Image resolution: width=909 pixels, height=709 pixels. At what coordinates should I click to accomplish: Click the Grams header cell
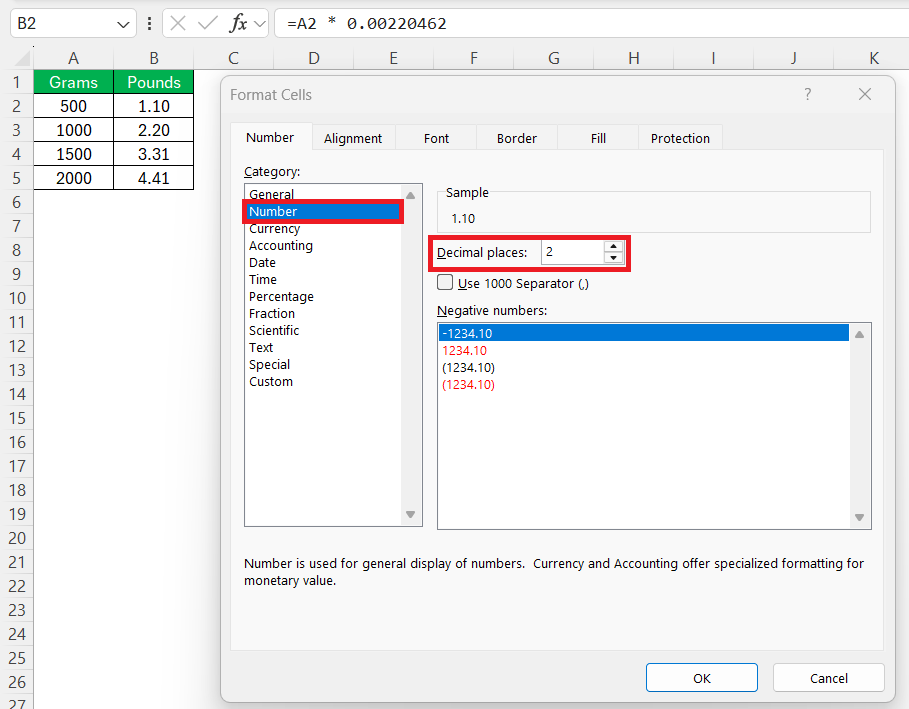coord(74,82)
